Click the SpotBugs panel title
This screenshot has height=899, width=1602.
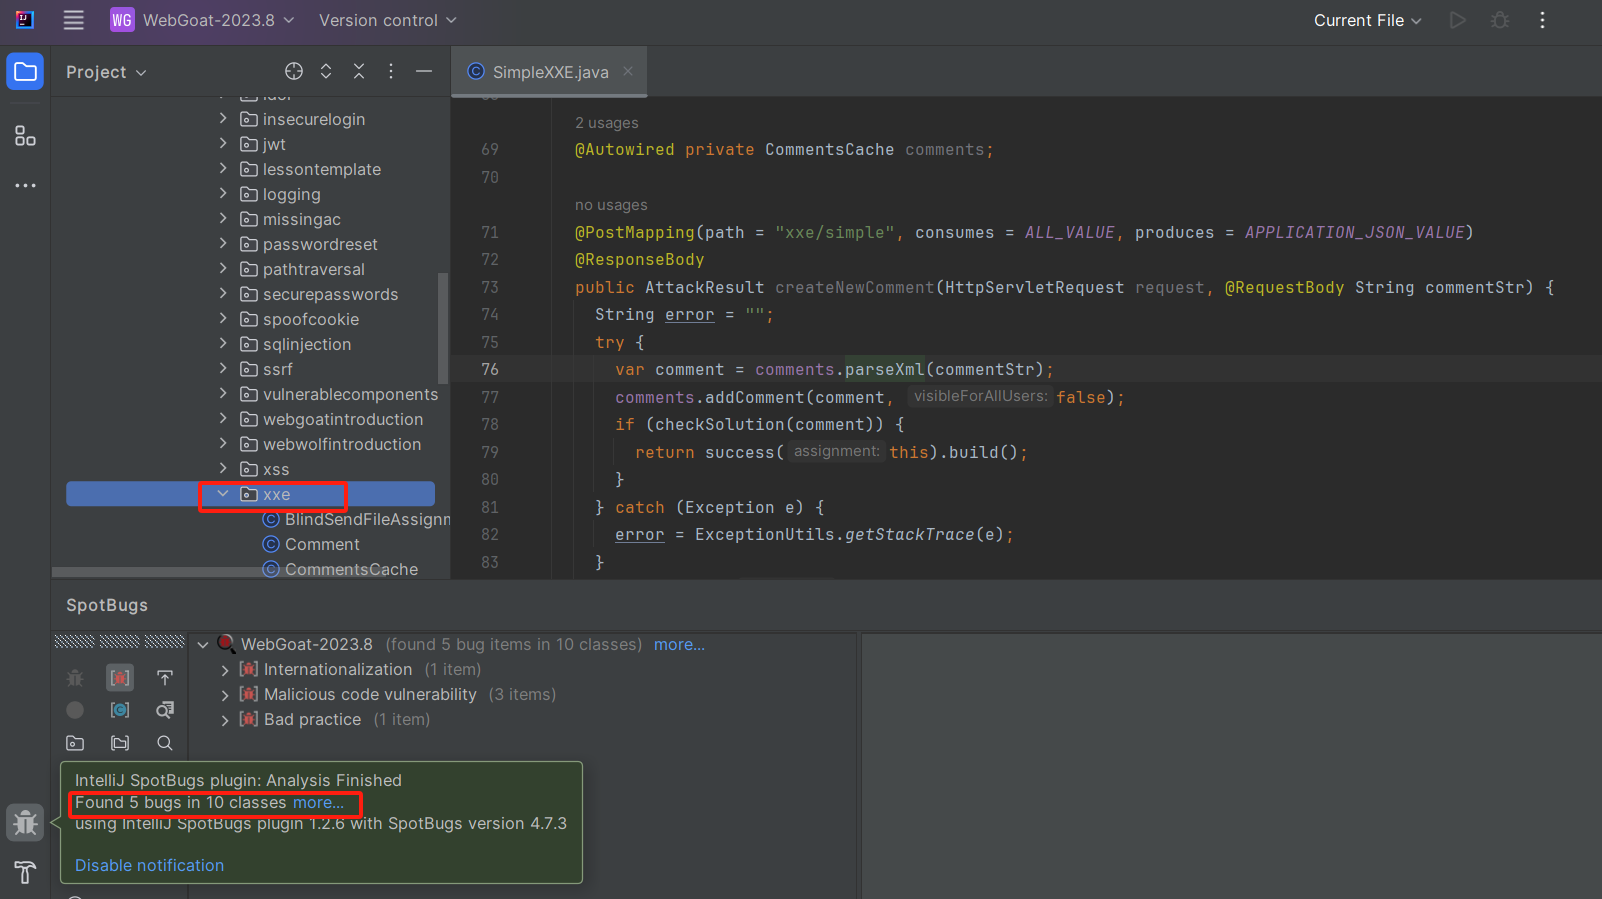pos(107,605)
